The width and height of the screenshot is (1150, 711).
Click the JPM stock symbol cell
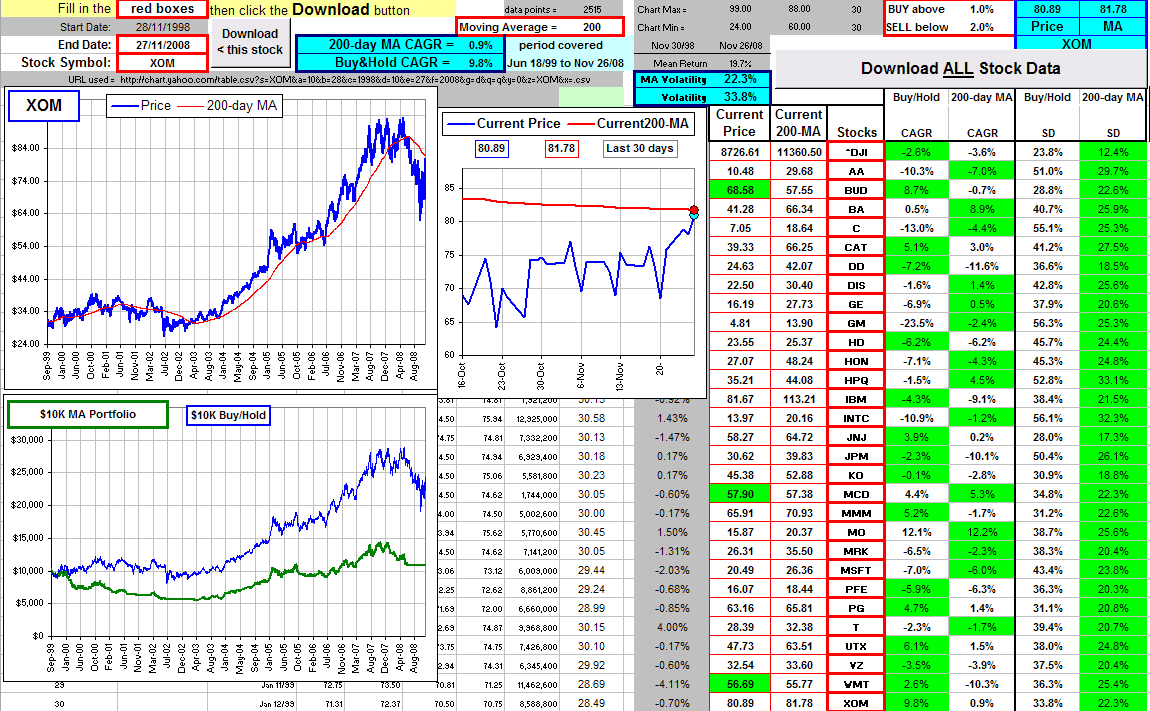[x=856, y=456]
